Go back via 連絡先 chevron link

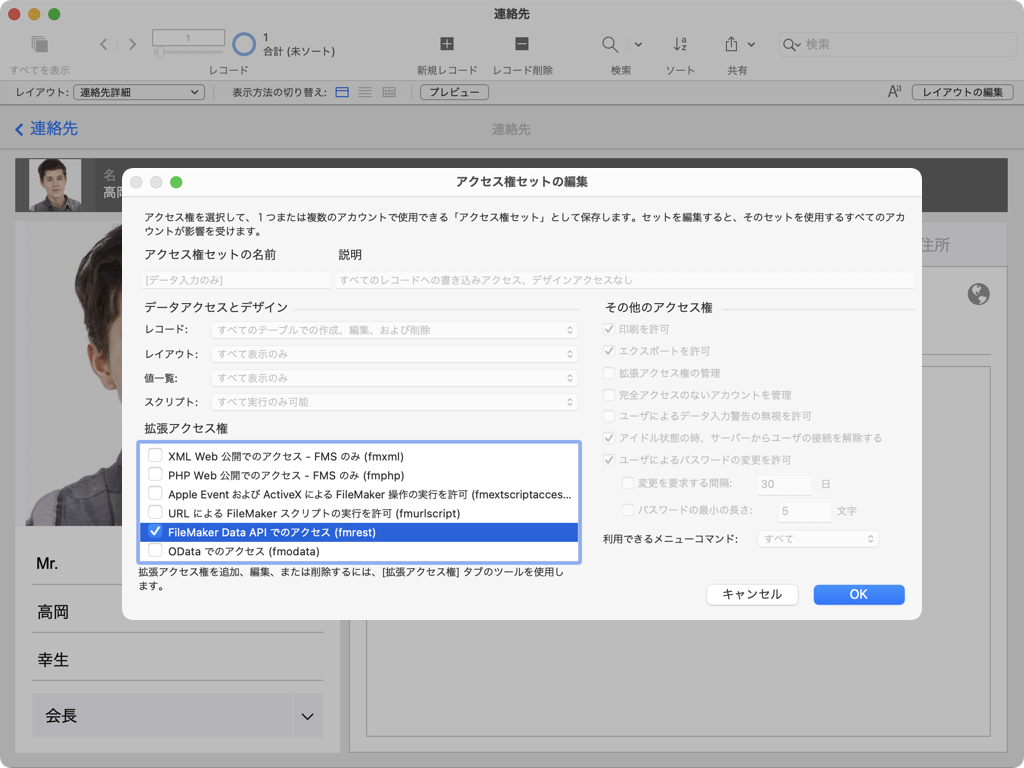(46, 129)
